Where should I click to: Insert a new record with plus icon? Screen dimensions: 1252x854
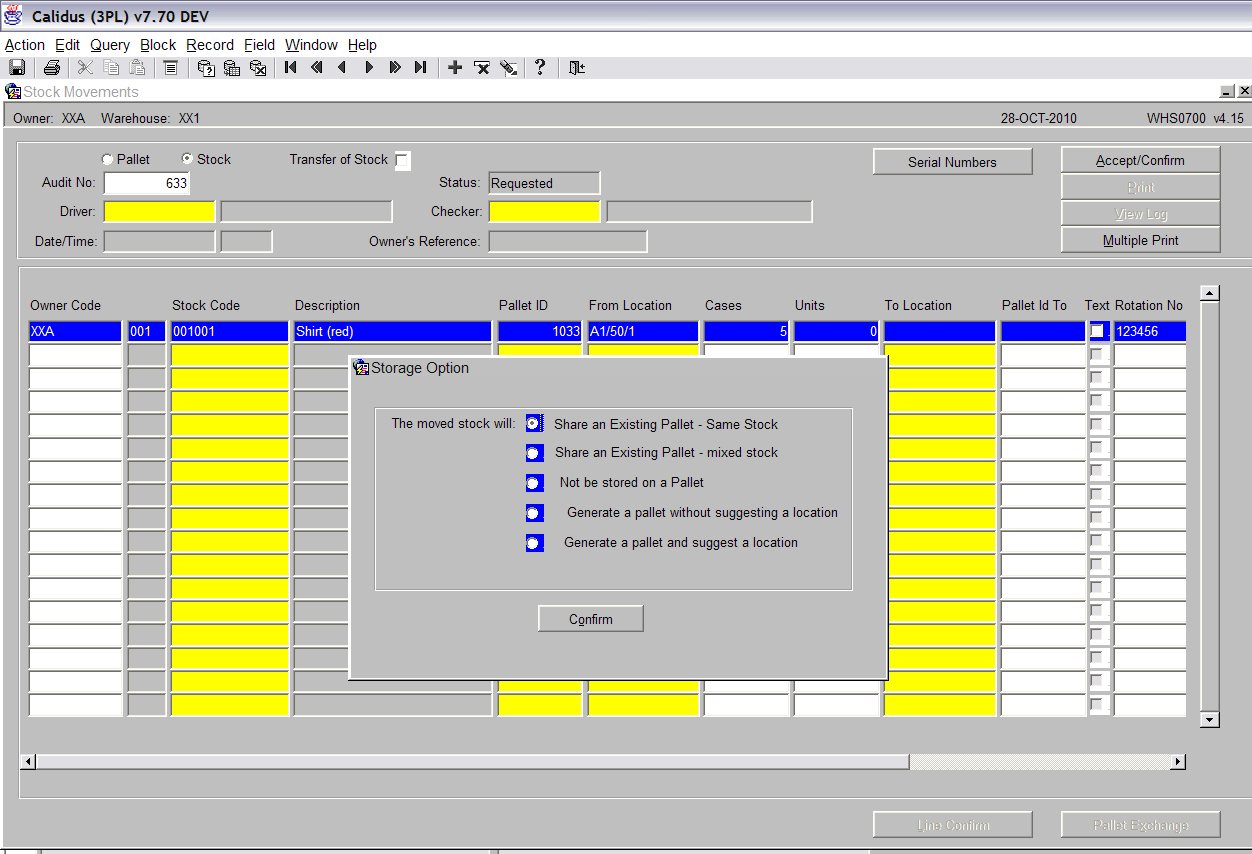pyautogui.click(x=455, y=68)
